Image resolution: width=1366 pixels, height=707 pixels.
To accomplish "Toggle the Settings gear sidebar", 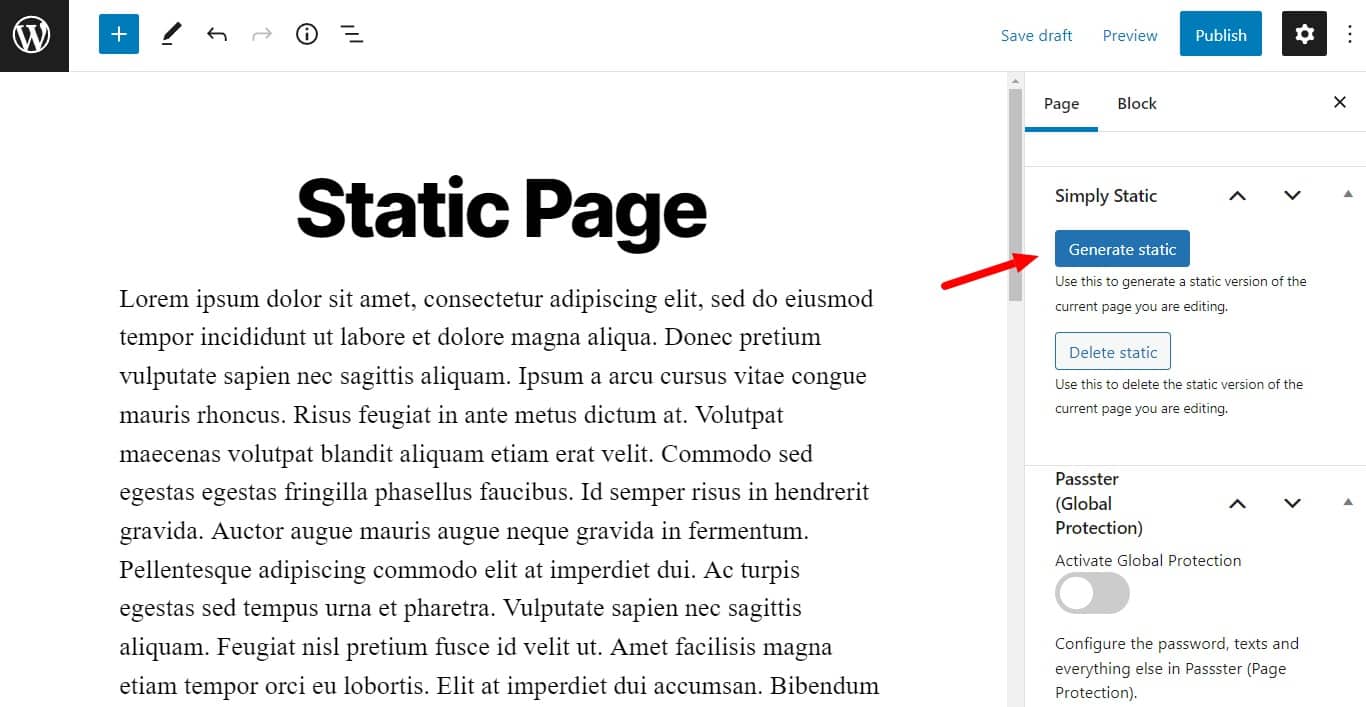I will (1304, 35).
